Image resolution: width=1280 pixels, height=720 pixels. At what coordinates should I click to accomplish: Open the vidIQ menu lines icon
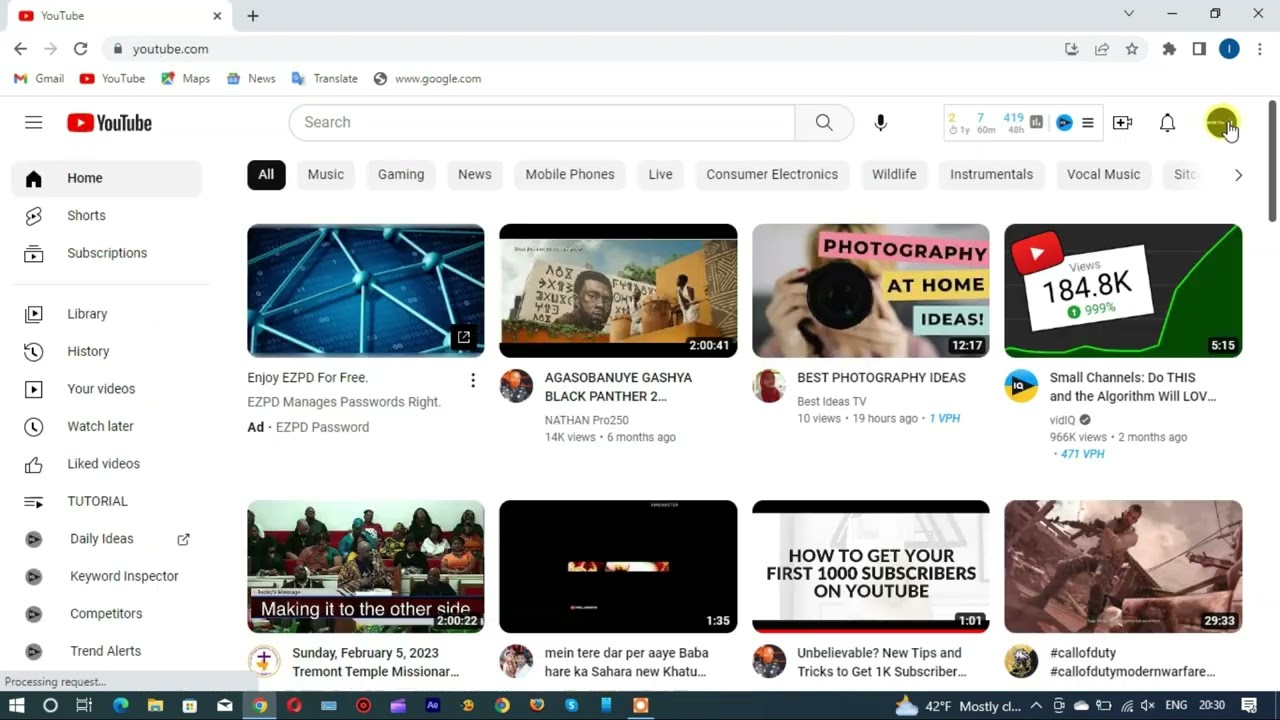[x=1088, y=122]
